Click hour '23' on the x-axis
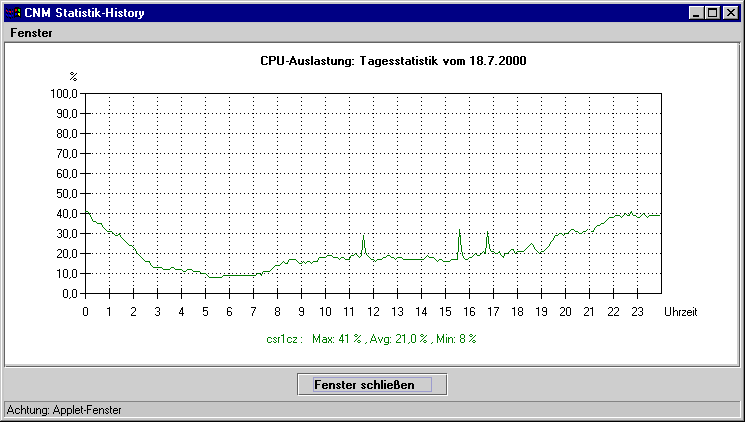This screenshot has height=422, width=745. (x=637, y=312)
